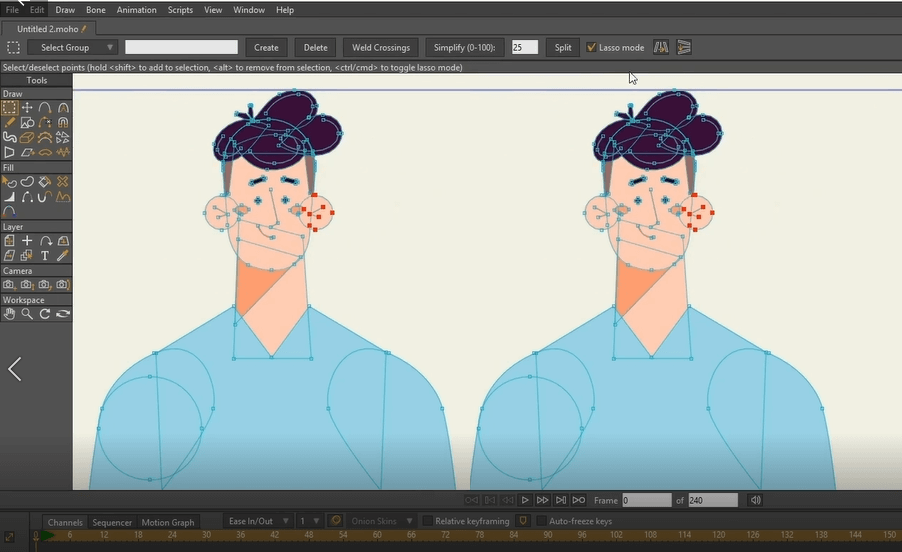Click the Simplify value input field

pos(525,47)
